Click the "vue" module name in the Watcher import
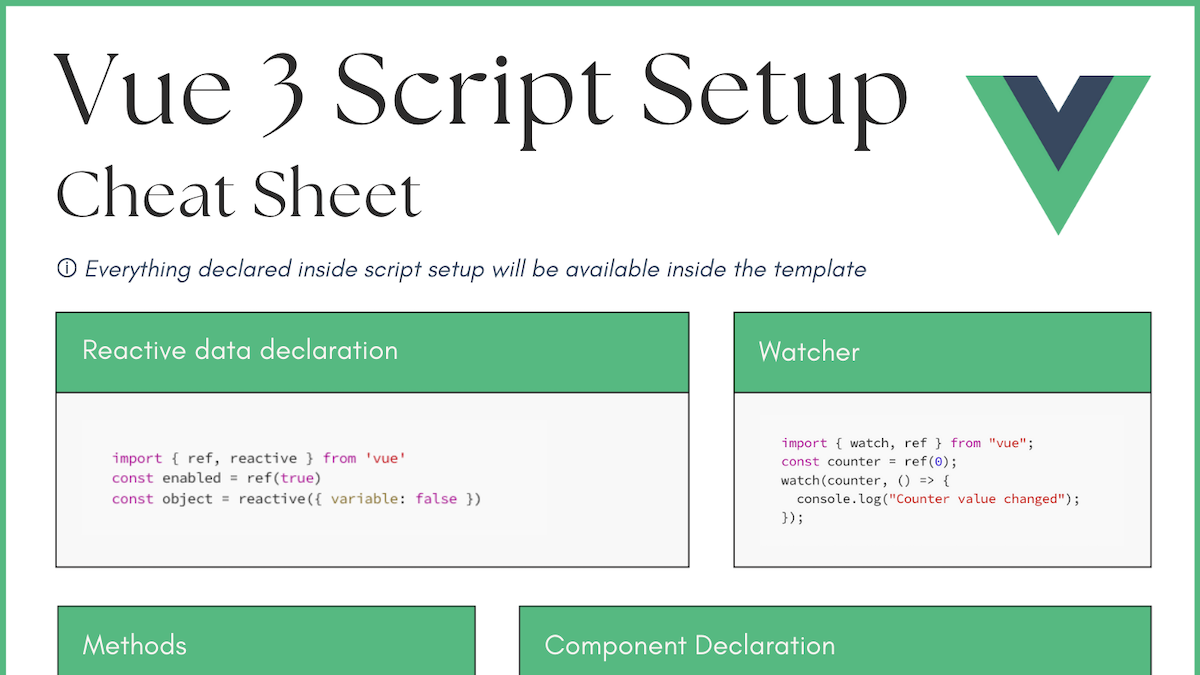Viewport: 1200px width, 675px height. click(1008, 442)
